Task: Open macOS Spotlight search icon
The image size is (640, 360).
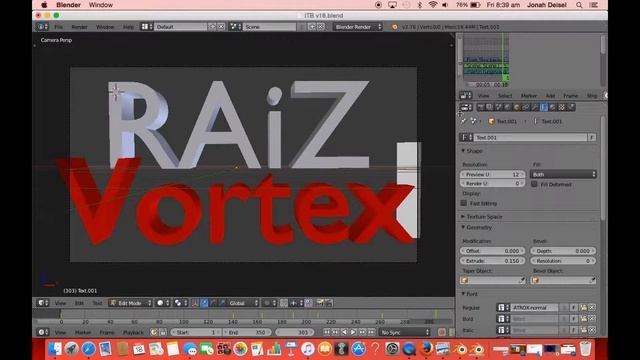Action: coord(579,5)
